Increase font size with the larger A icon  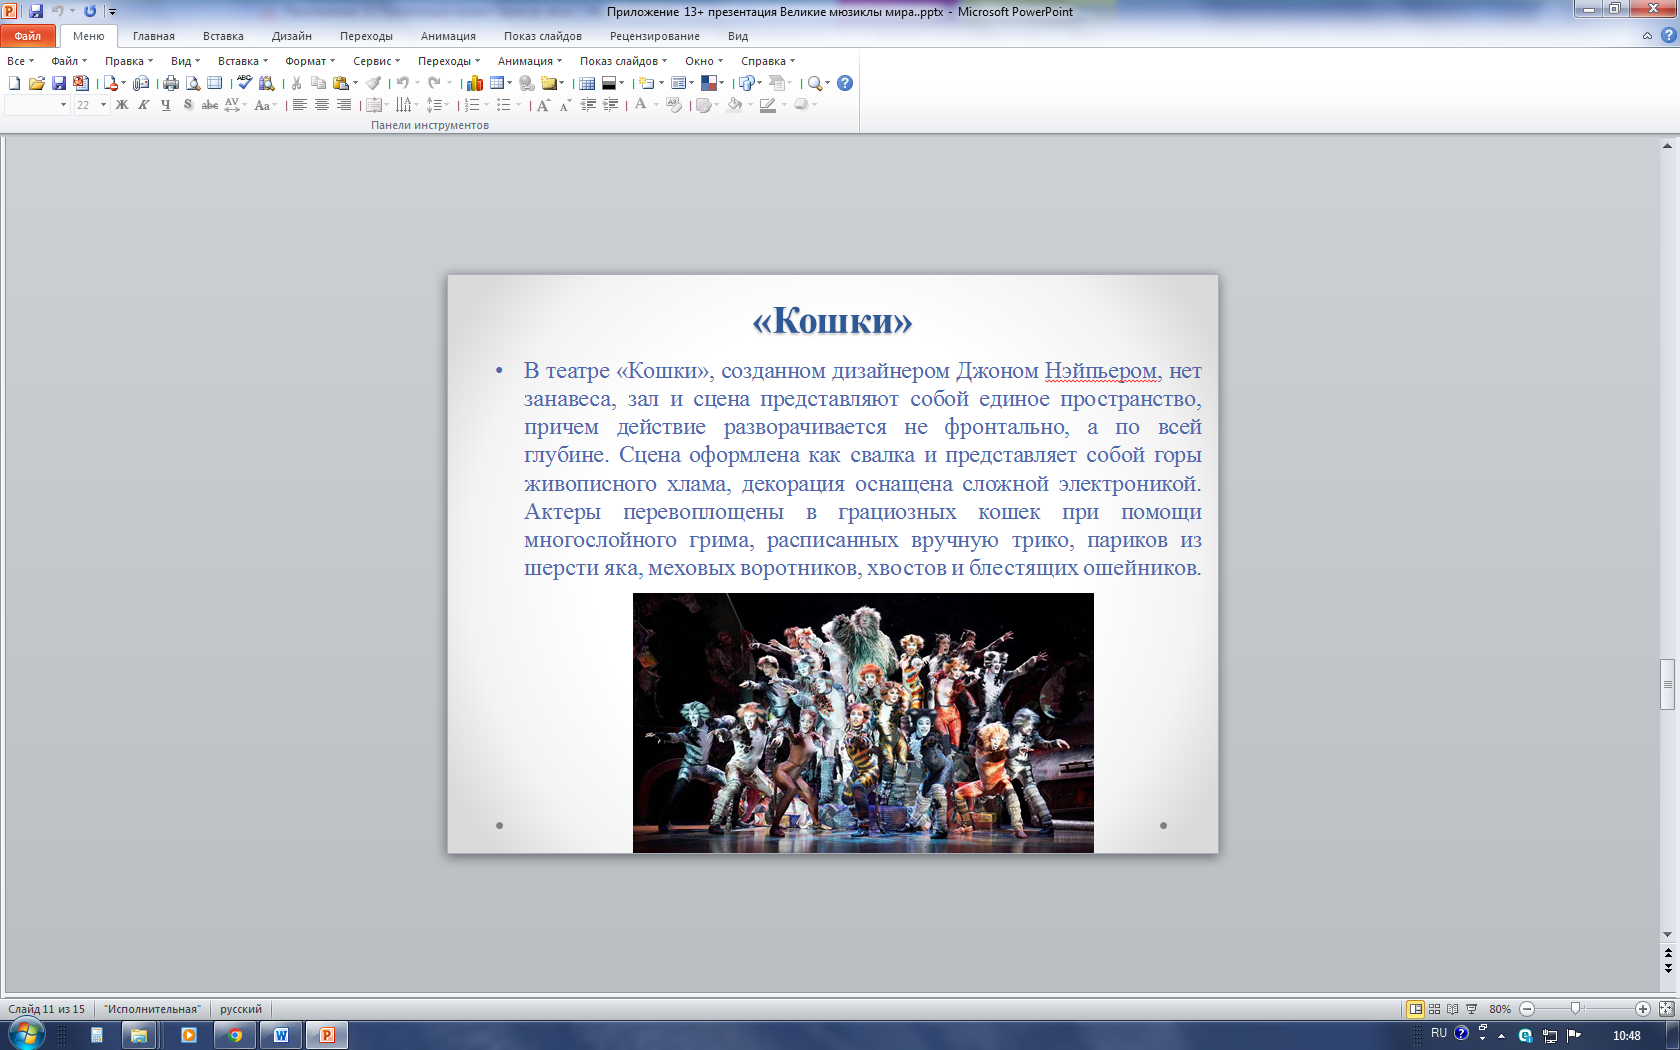pyautogui.click(x=543, y=105)
